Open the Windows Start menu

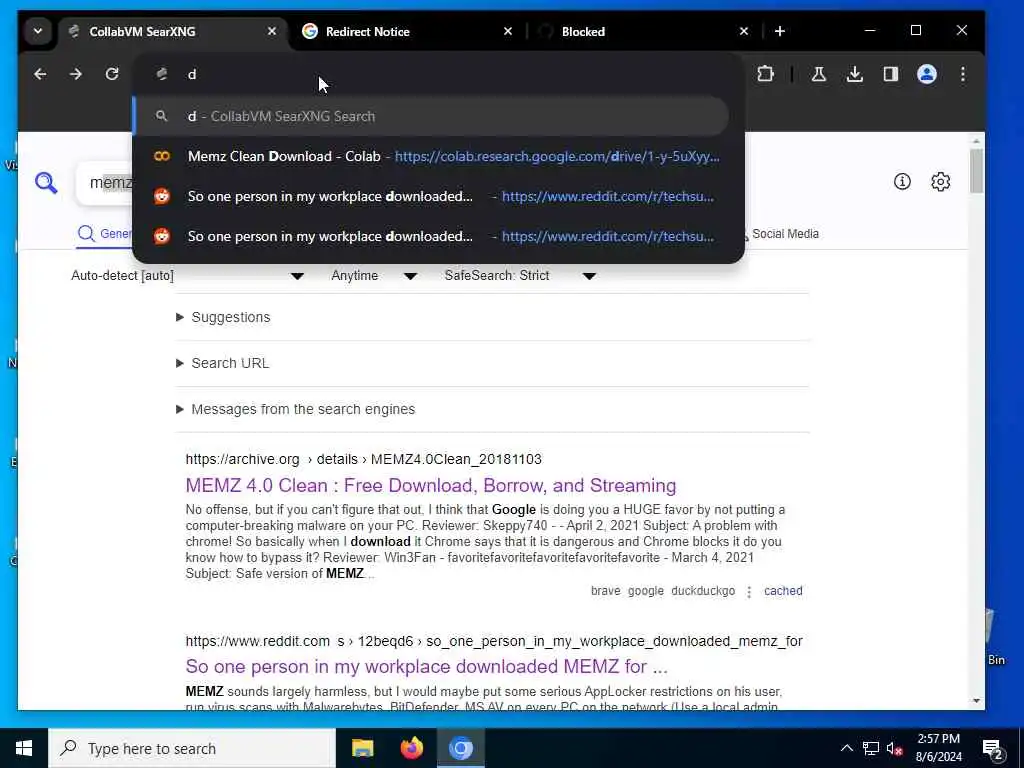point(24,748)
